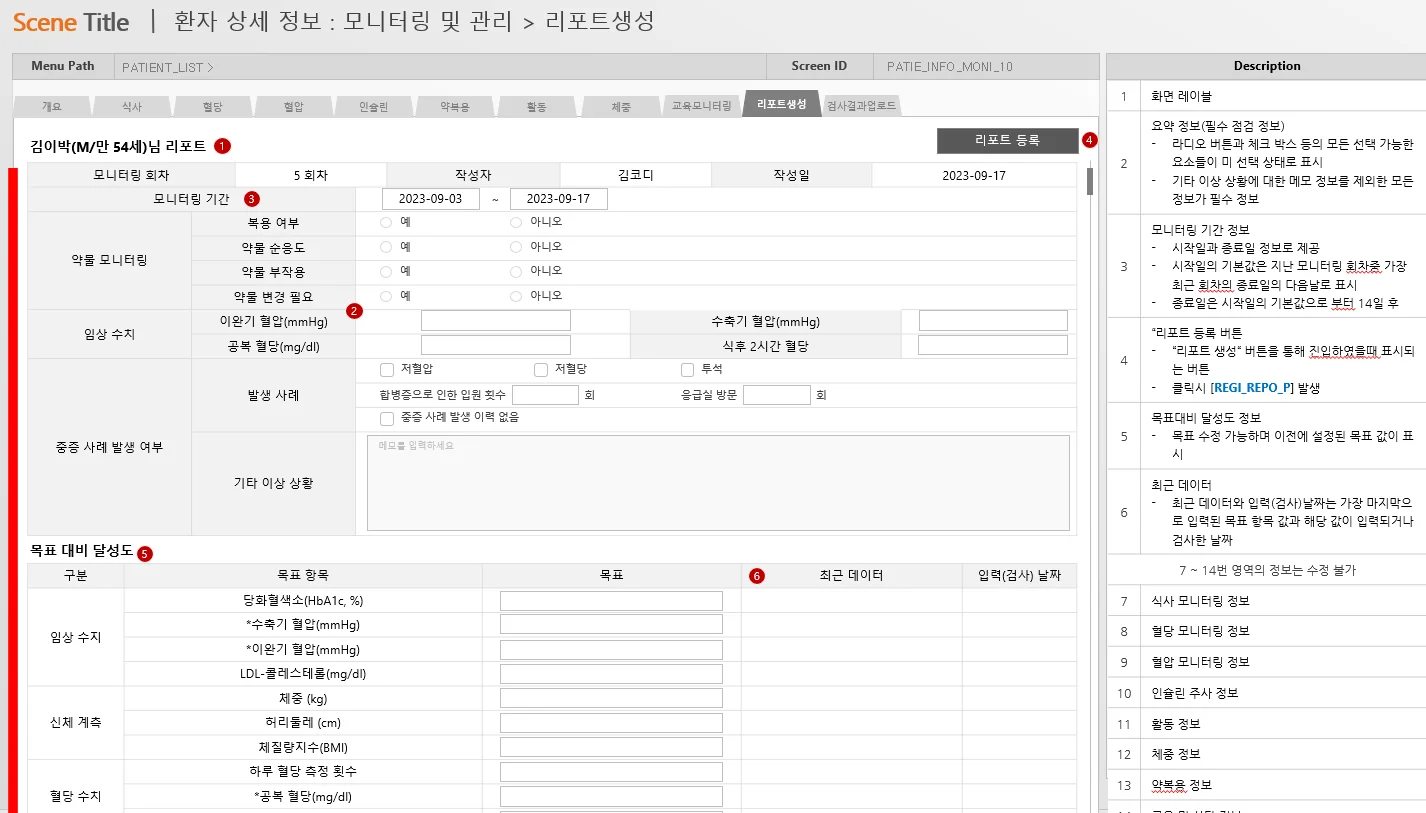Click the 식후 2시간 혈당 input
Image resolution: width=1426 pixels, height=813 pixels.
(993, 345)
